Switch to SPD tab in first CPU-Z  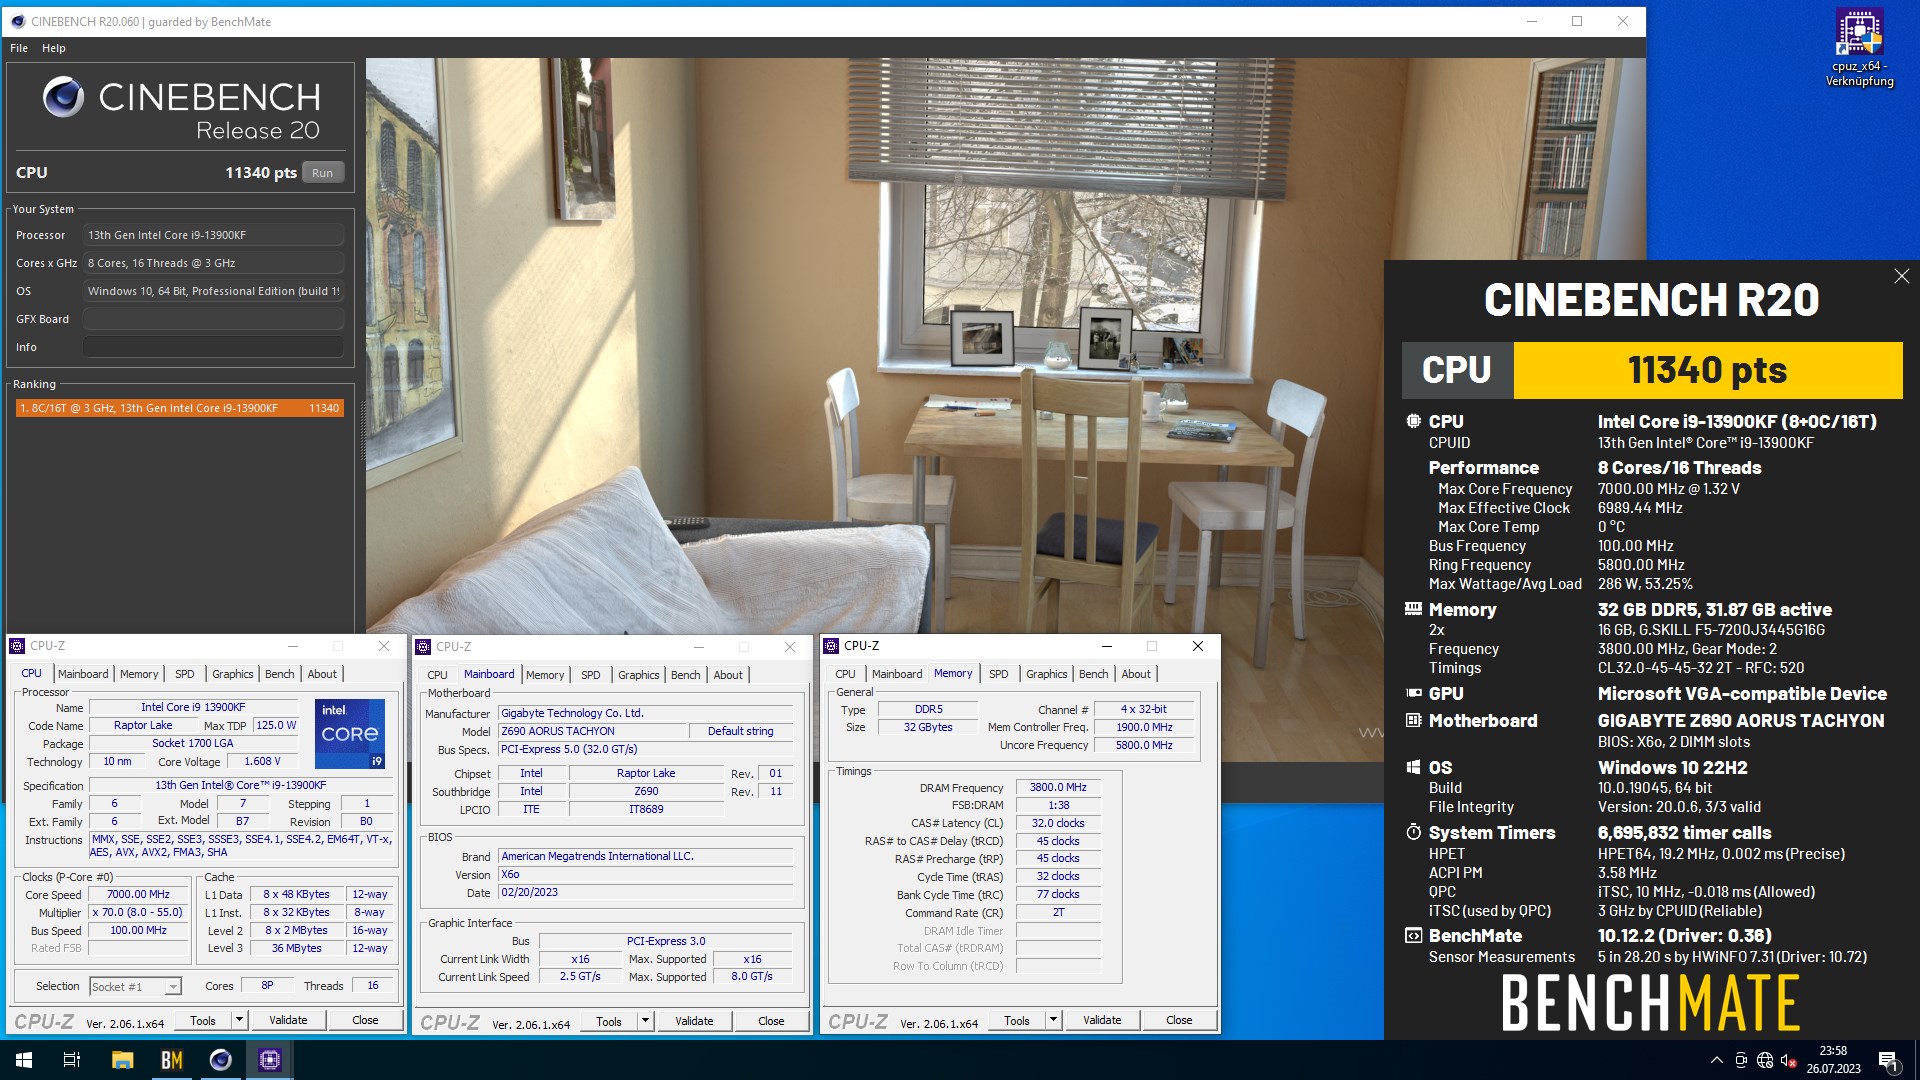click(x=185, y=674)
